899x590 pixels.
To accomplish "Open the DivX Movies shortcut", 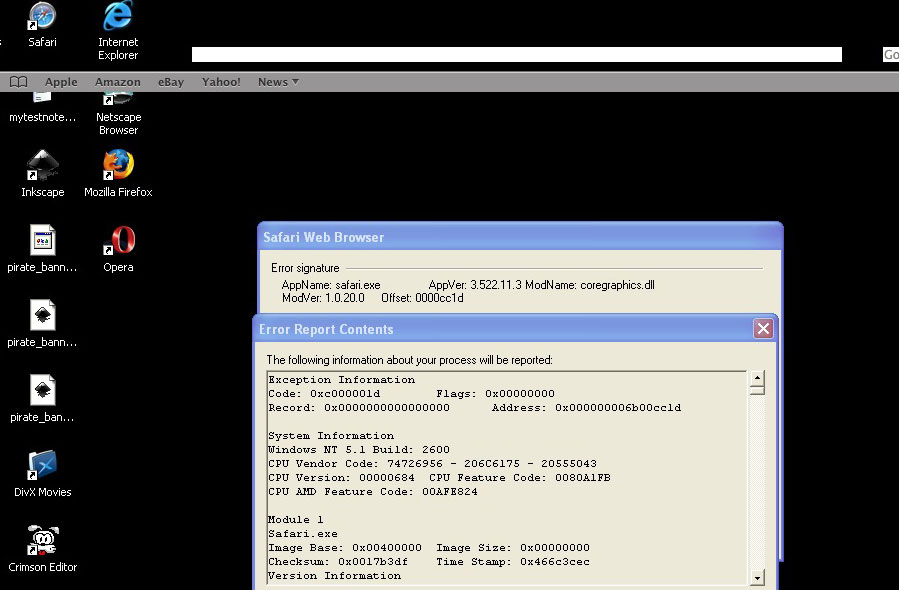I will click(42, 474).
